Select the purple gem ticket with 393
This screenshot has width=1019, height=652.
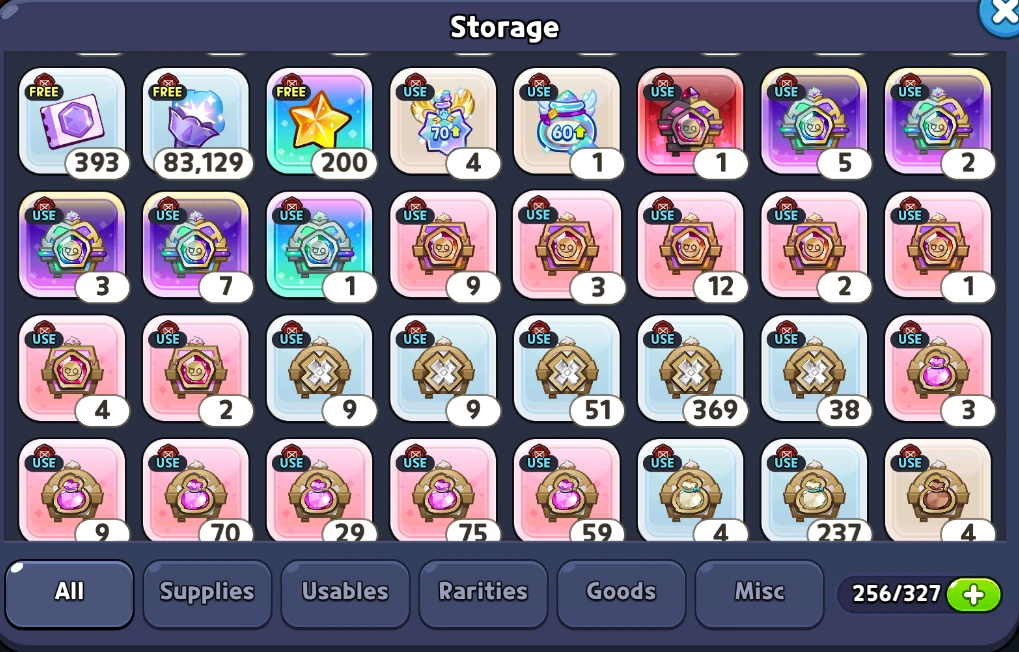click(72, 121)
